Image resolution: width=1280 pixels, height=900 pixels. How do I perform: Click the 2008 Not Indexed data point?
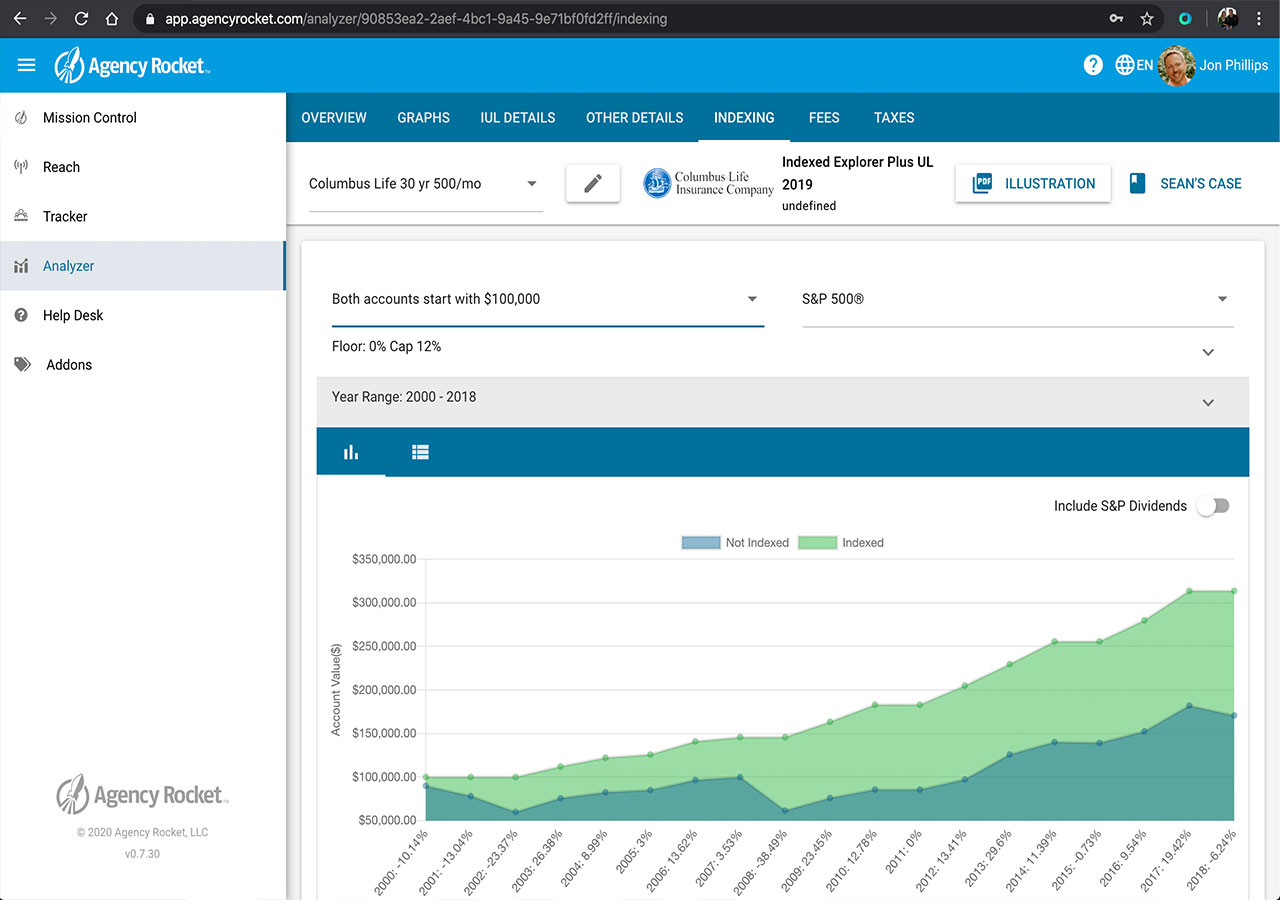(x=785, y=811)
